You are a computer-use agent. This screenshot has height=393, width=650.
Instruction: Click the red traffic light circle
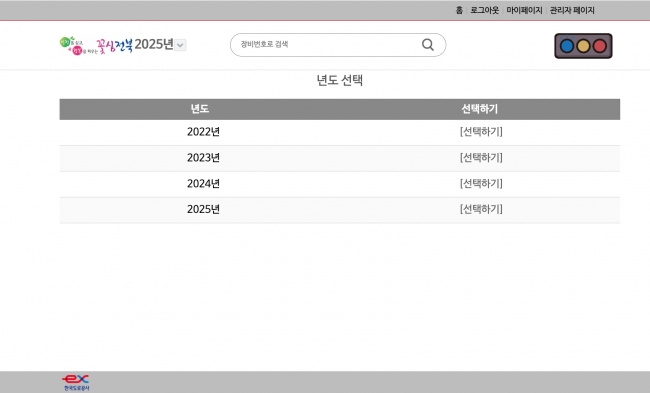599,46
